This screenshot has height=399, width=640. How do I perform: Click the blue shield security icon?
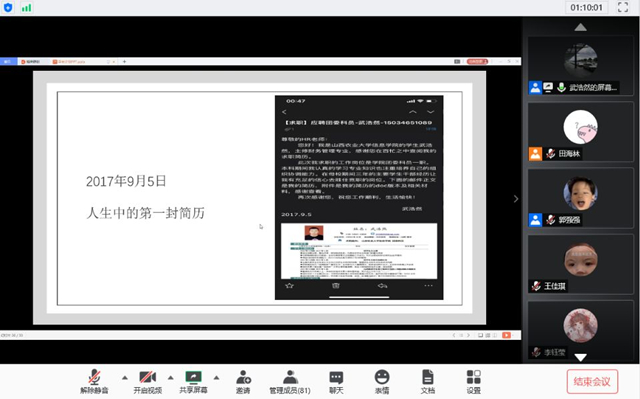tap(8, 7)
